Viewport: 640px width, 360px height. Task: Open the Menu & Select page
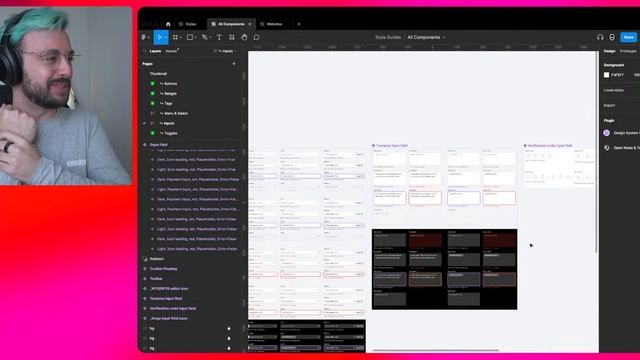[x=176, y=113]
